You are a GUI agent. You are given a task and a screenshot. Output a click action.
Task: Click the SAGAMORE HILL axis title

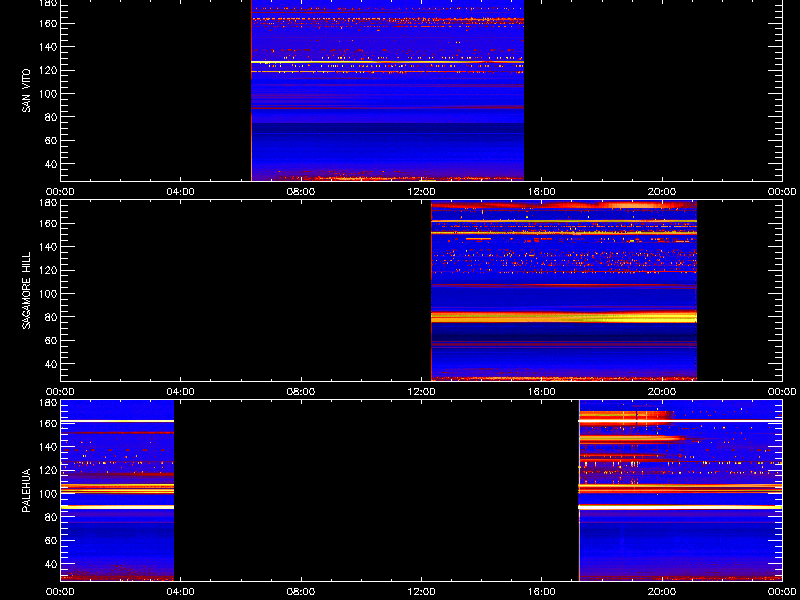click(26, 290)
